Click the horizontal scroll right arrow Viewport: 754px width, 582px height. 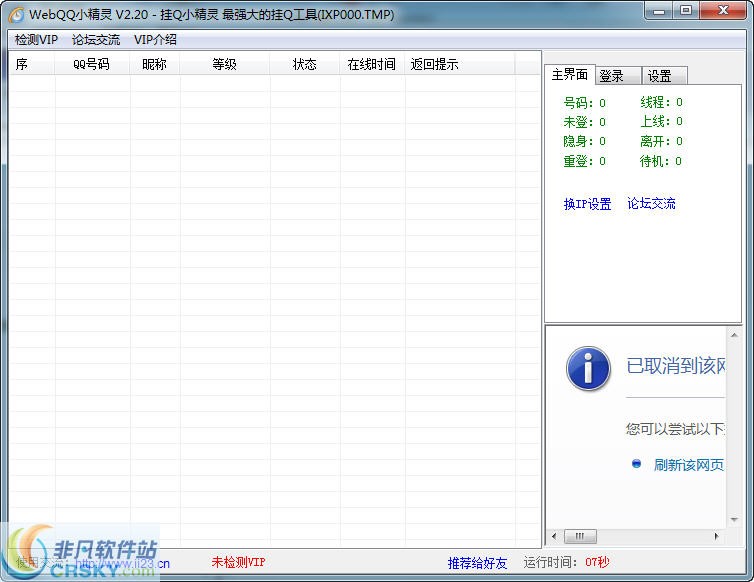pyautogui.click(x=716, y=536)
